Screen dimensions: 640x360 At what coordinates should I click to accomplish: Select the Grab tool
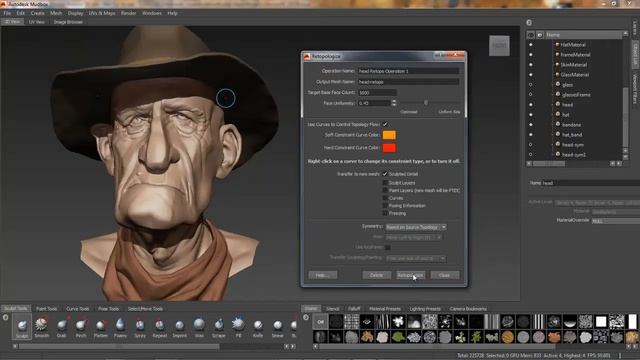62,327
